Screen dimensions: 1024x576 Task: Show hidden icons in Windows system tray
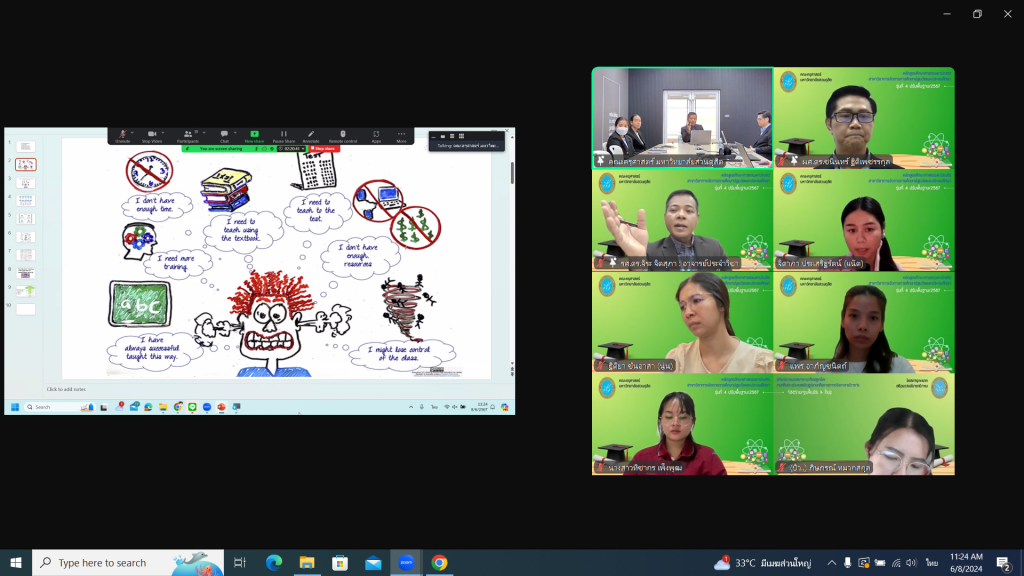click(831, 563)
